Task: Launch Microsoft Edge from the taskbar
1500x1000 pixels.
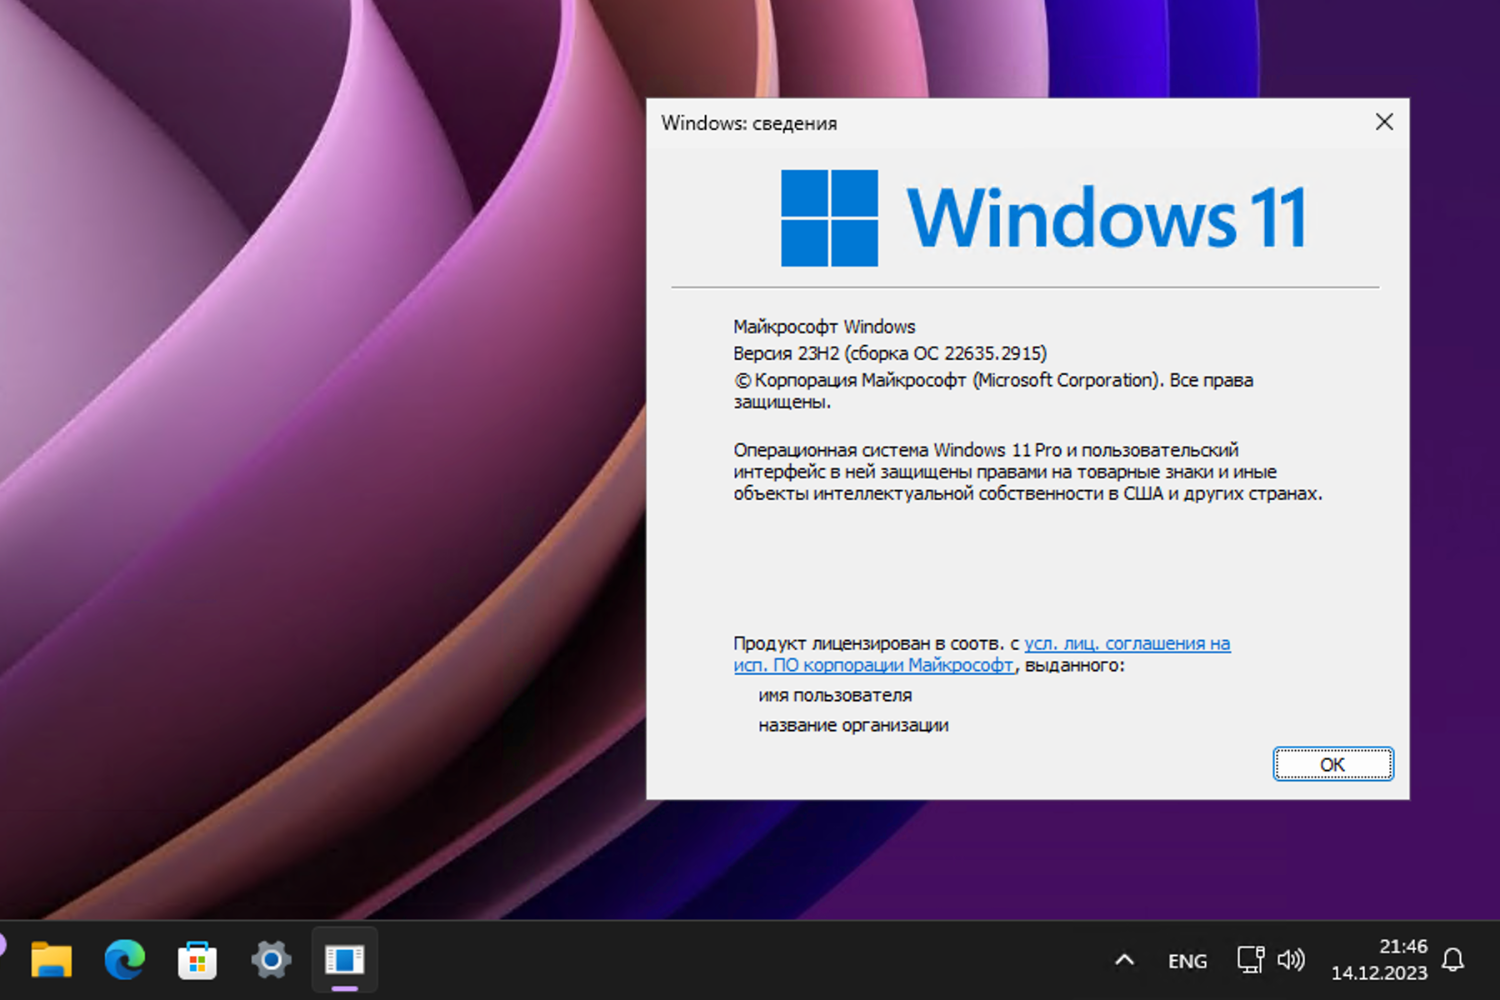Action: pyautogui.click(x=124, y=959)
